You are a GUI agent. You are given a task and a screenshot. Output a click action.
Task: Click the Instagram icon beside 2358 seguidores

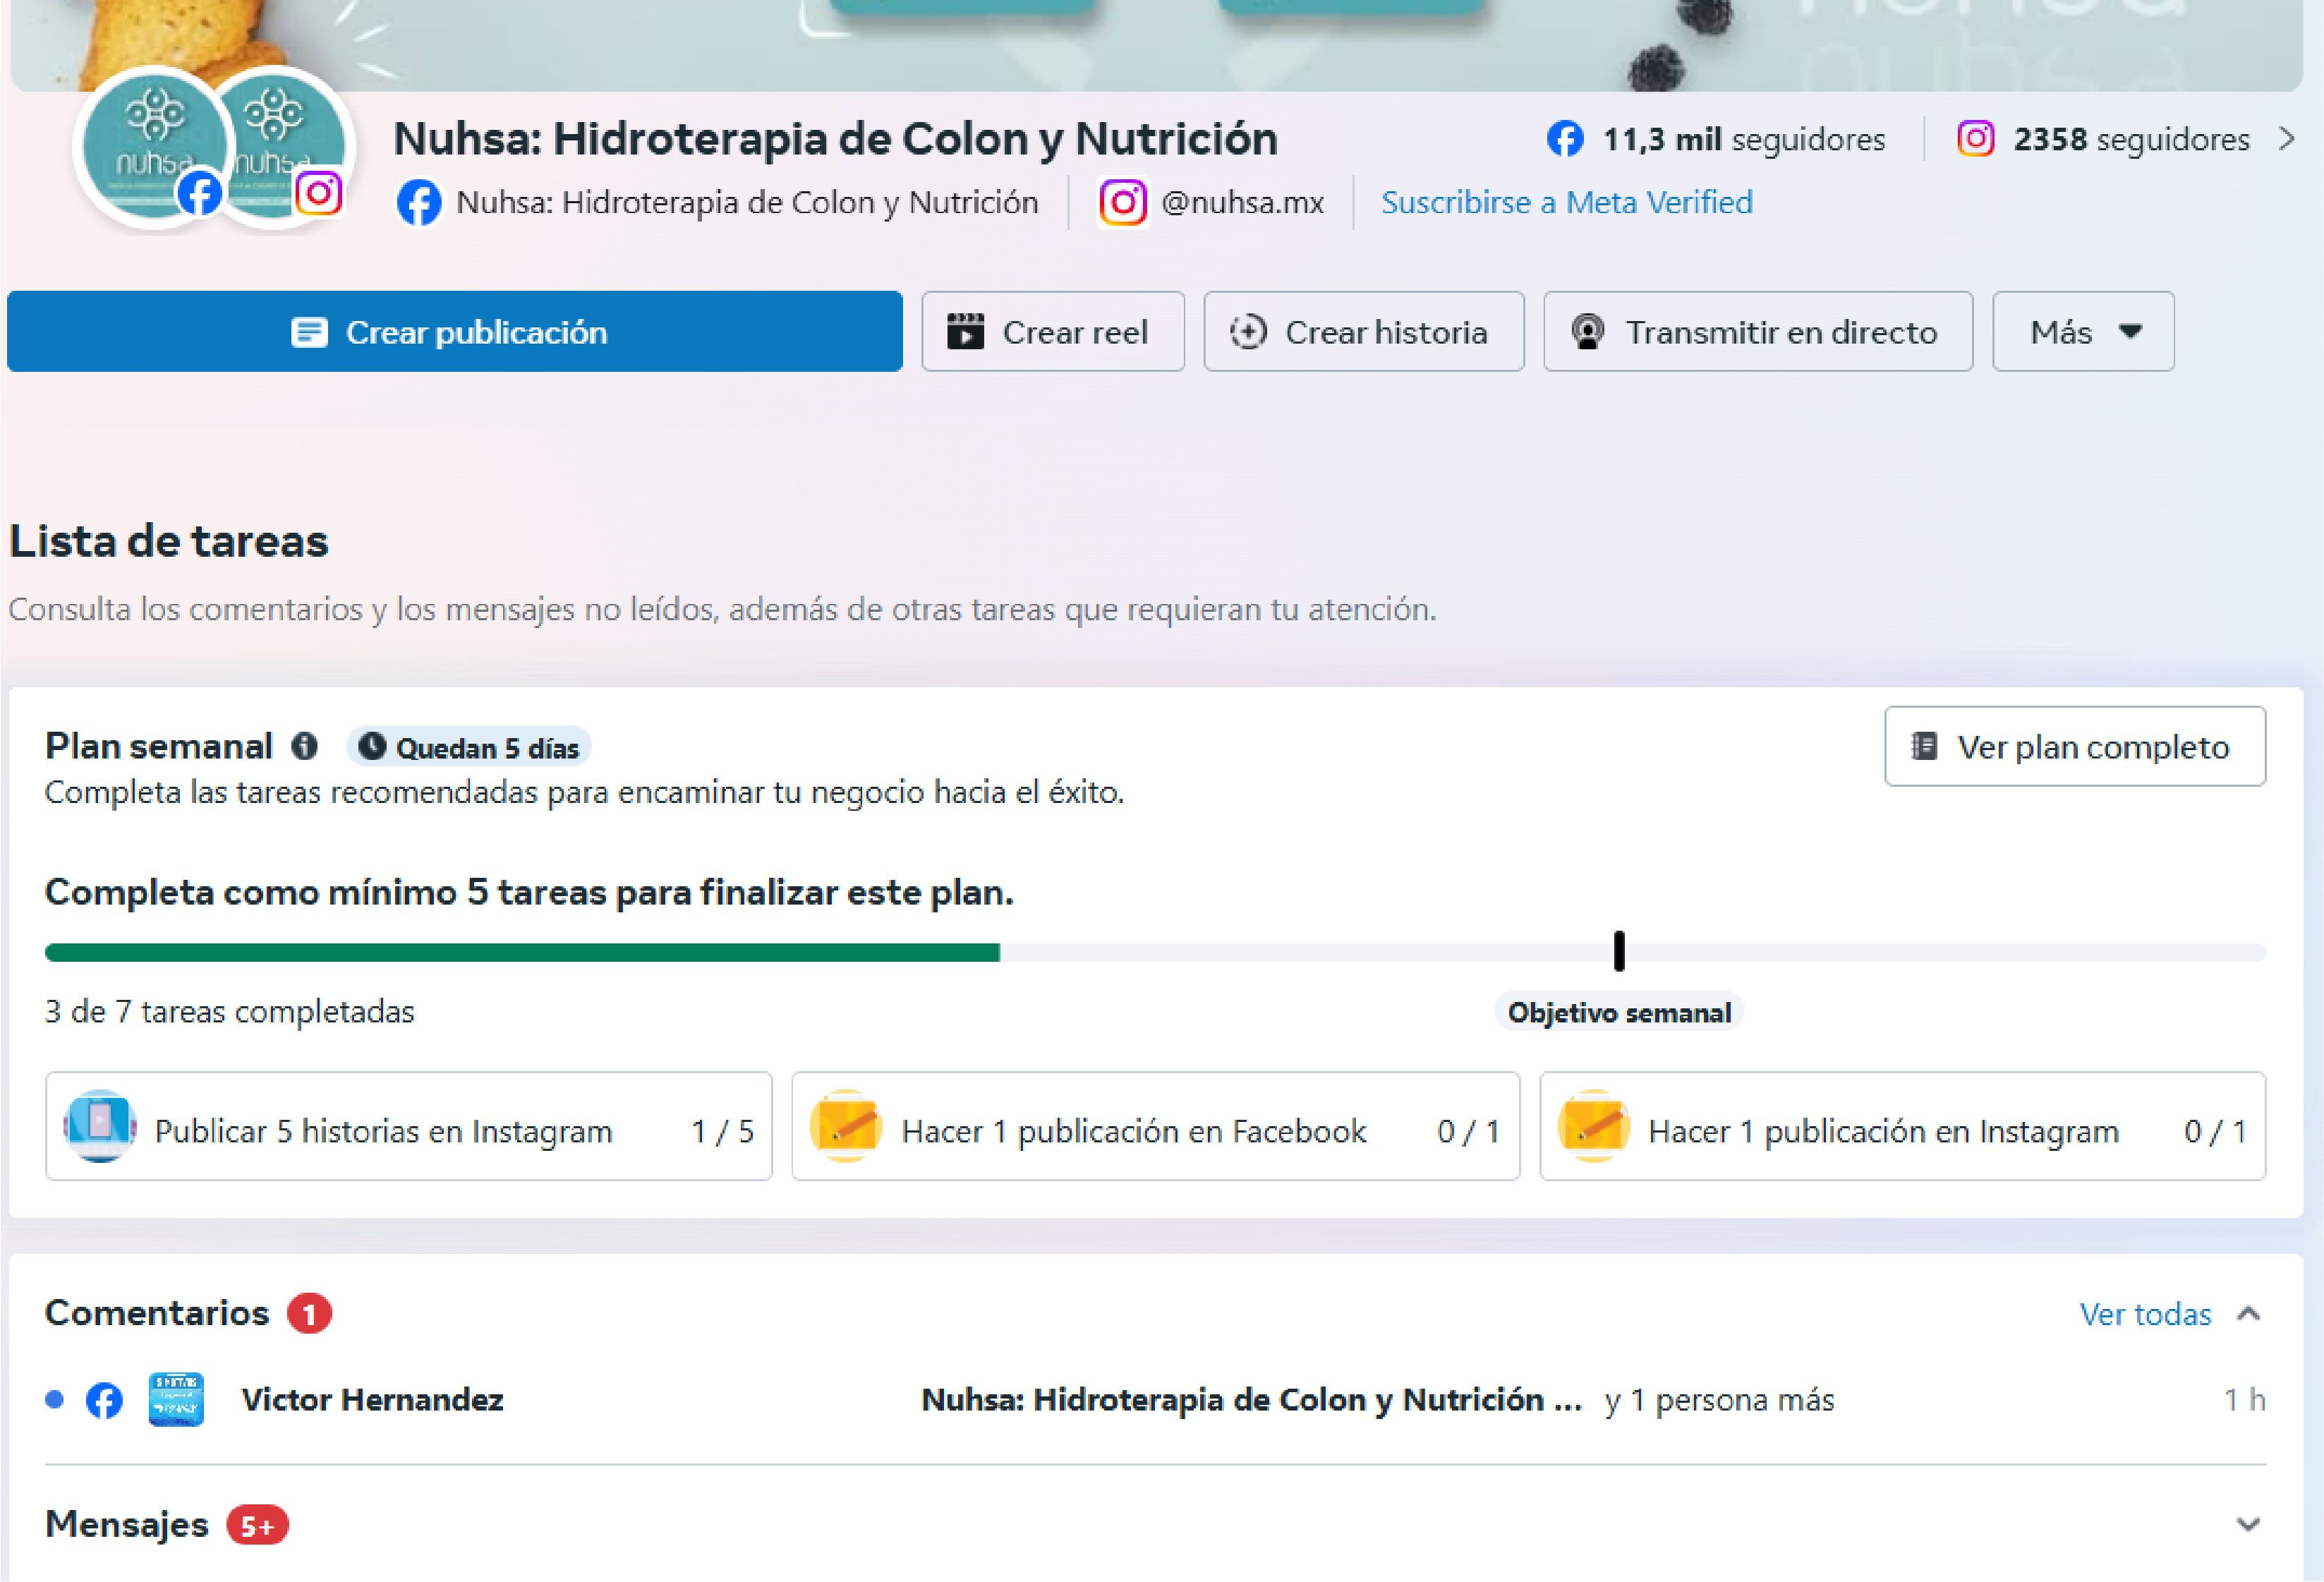(1975, 138)
